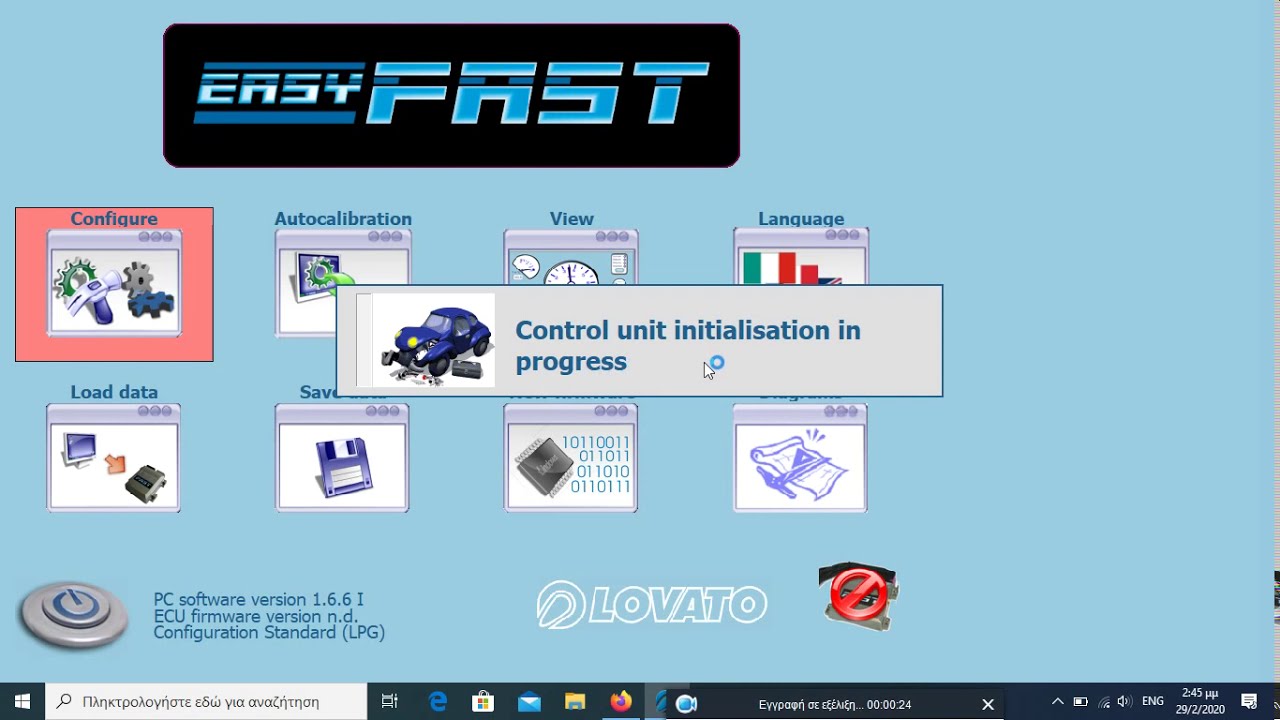Open the Mail app from the taskbar

529,702
